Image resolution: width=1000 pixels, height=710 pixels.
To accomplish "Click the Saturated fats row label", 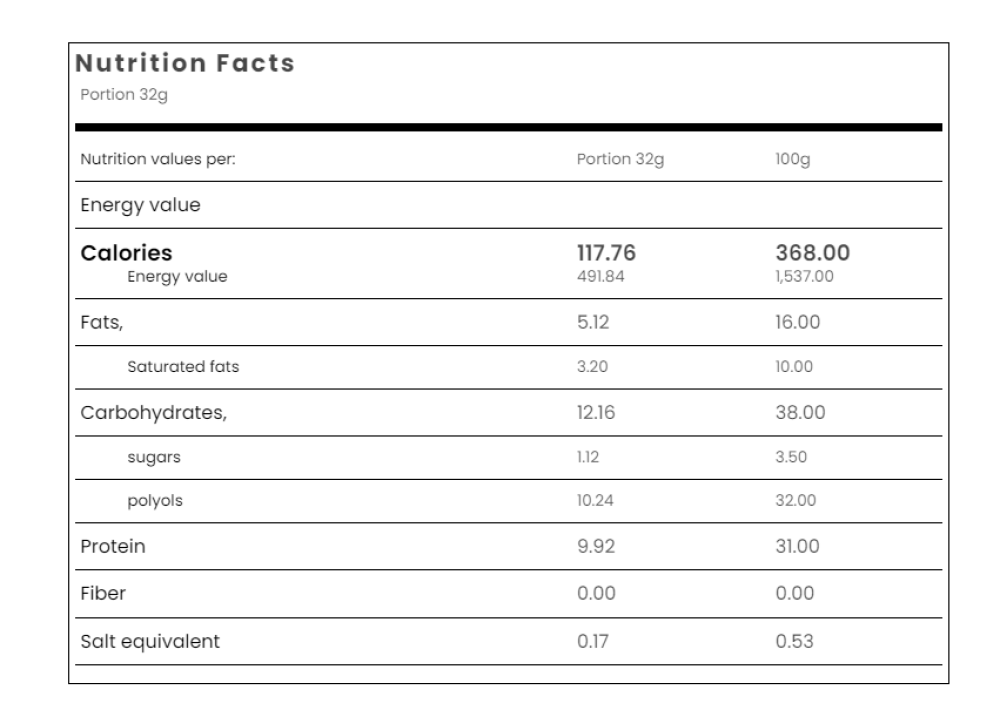I will click(x=182, y=367).
